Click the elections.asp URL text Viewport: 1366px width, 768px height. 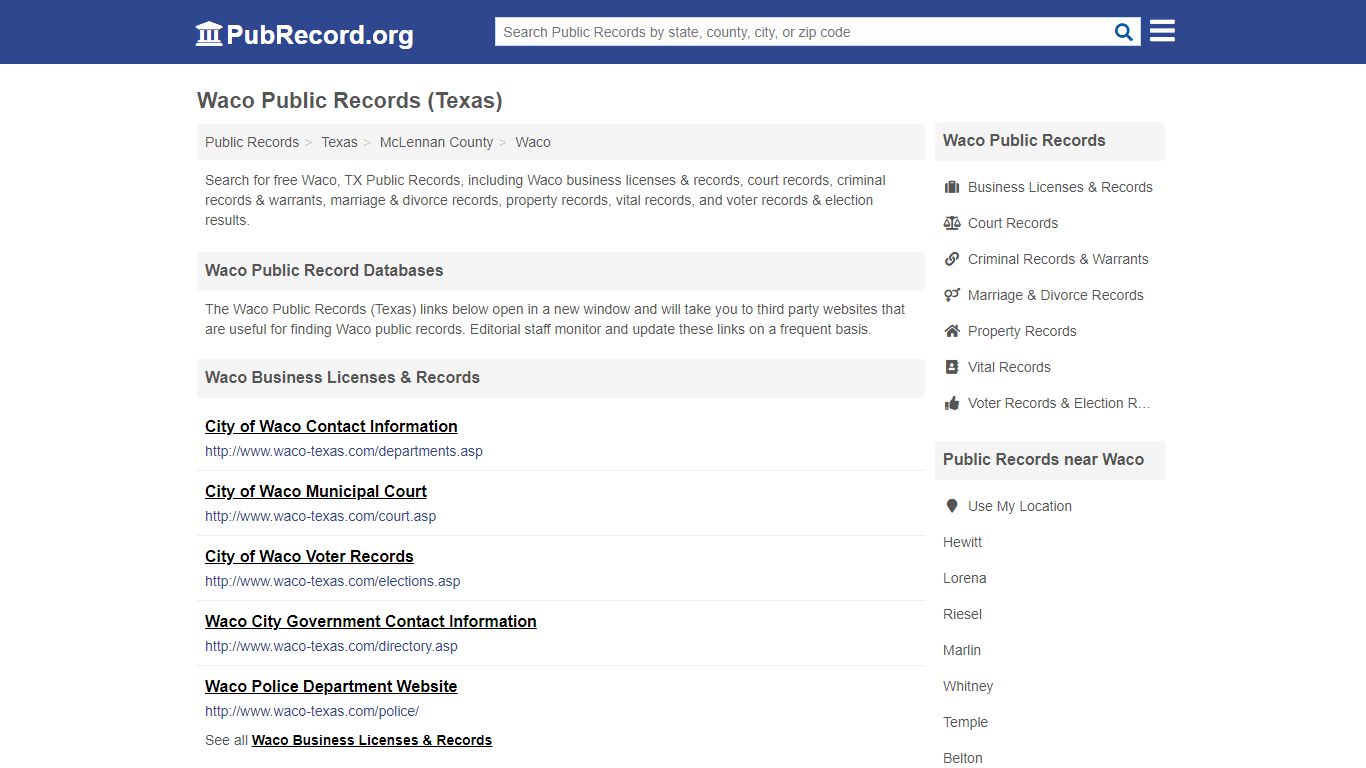click(333, 581)
